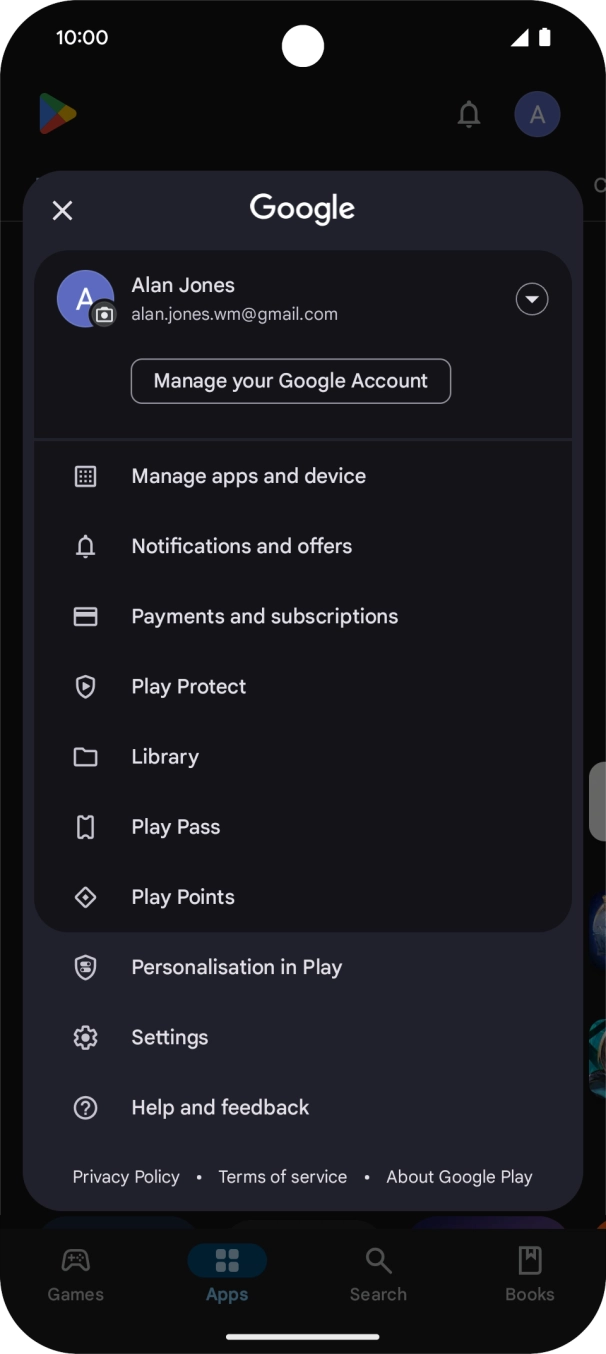Switch to the Games tab
This screenshot has width=606, height=1354.
click(x=75, y=1271)
